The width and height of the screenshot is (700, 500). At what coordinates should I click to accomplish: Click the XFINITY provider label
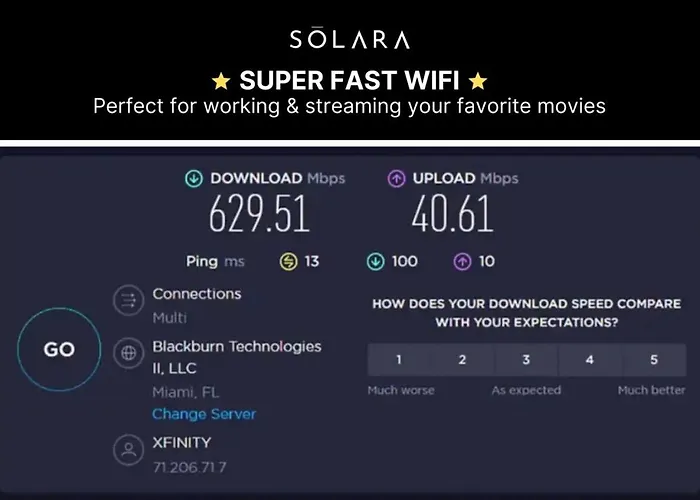pyautogui.click(x=182, y=442)
